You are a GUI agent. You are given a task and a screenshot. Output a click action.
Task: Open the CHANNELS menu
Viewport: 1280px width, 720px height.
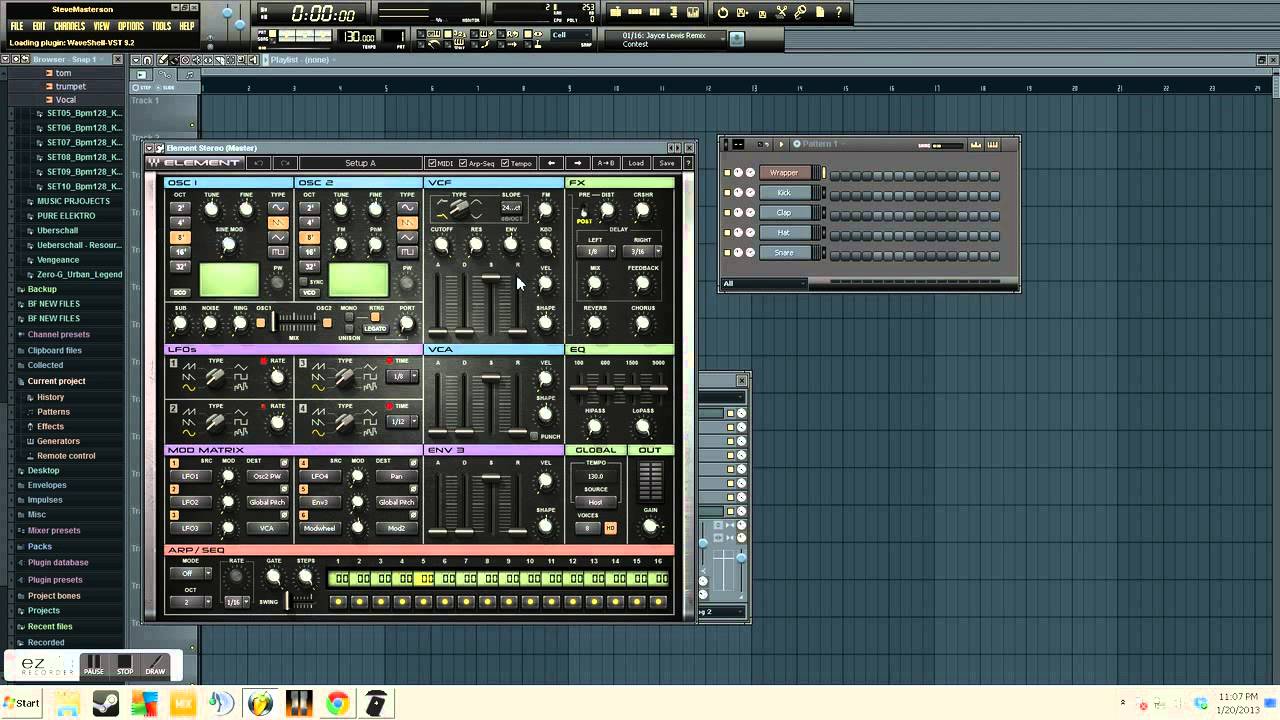click(x=69, y=26)
